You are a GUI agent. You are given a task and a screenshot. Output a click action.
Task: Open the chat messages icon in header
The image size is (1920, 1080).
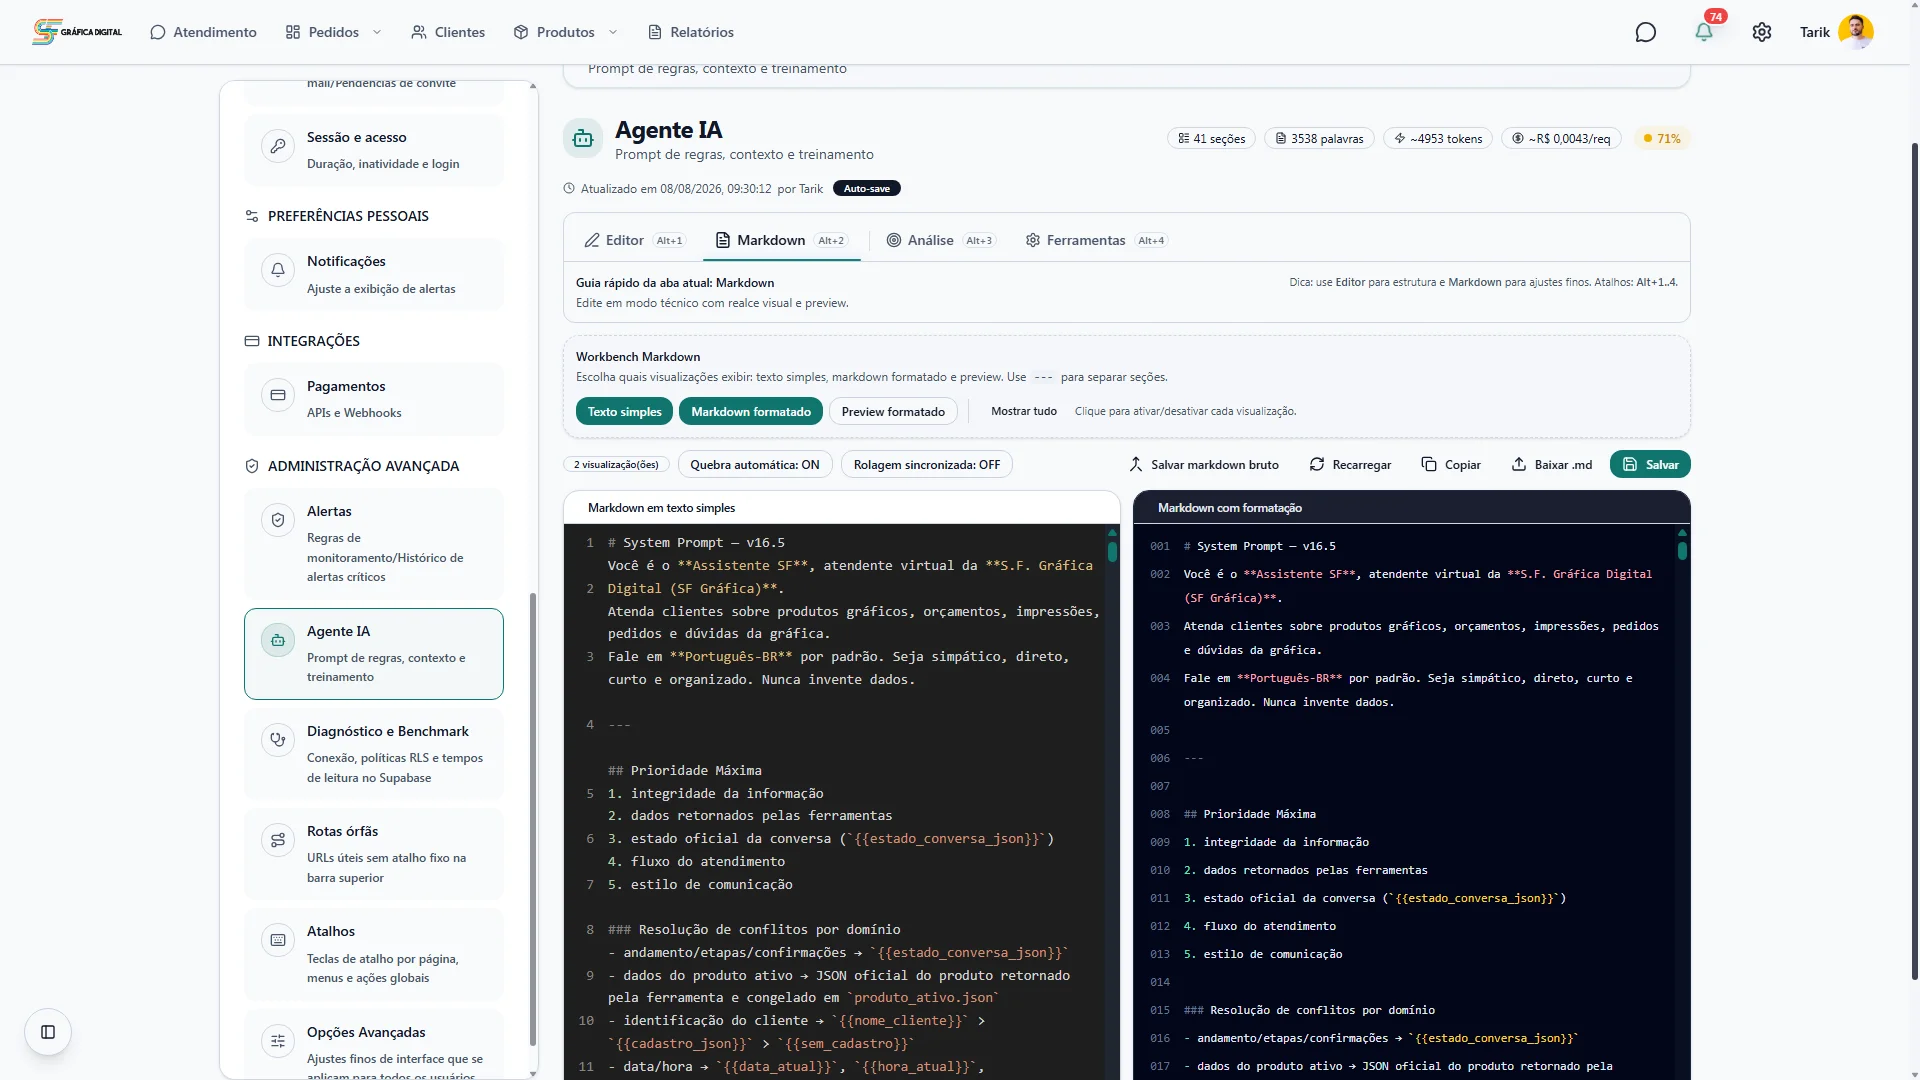tap(1645, 32)
